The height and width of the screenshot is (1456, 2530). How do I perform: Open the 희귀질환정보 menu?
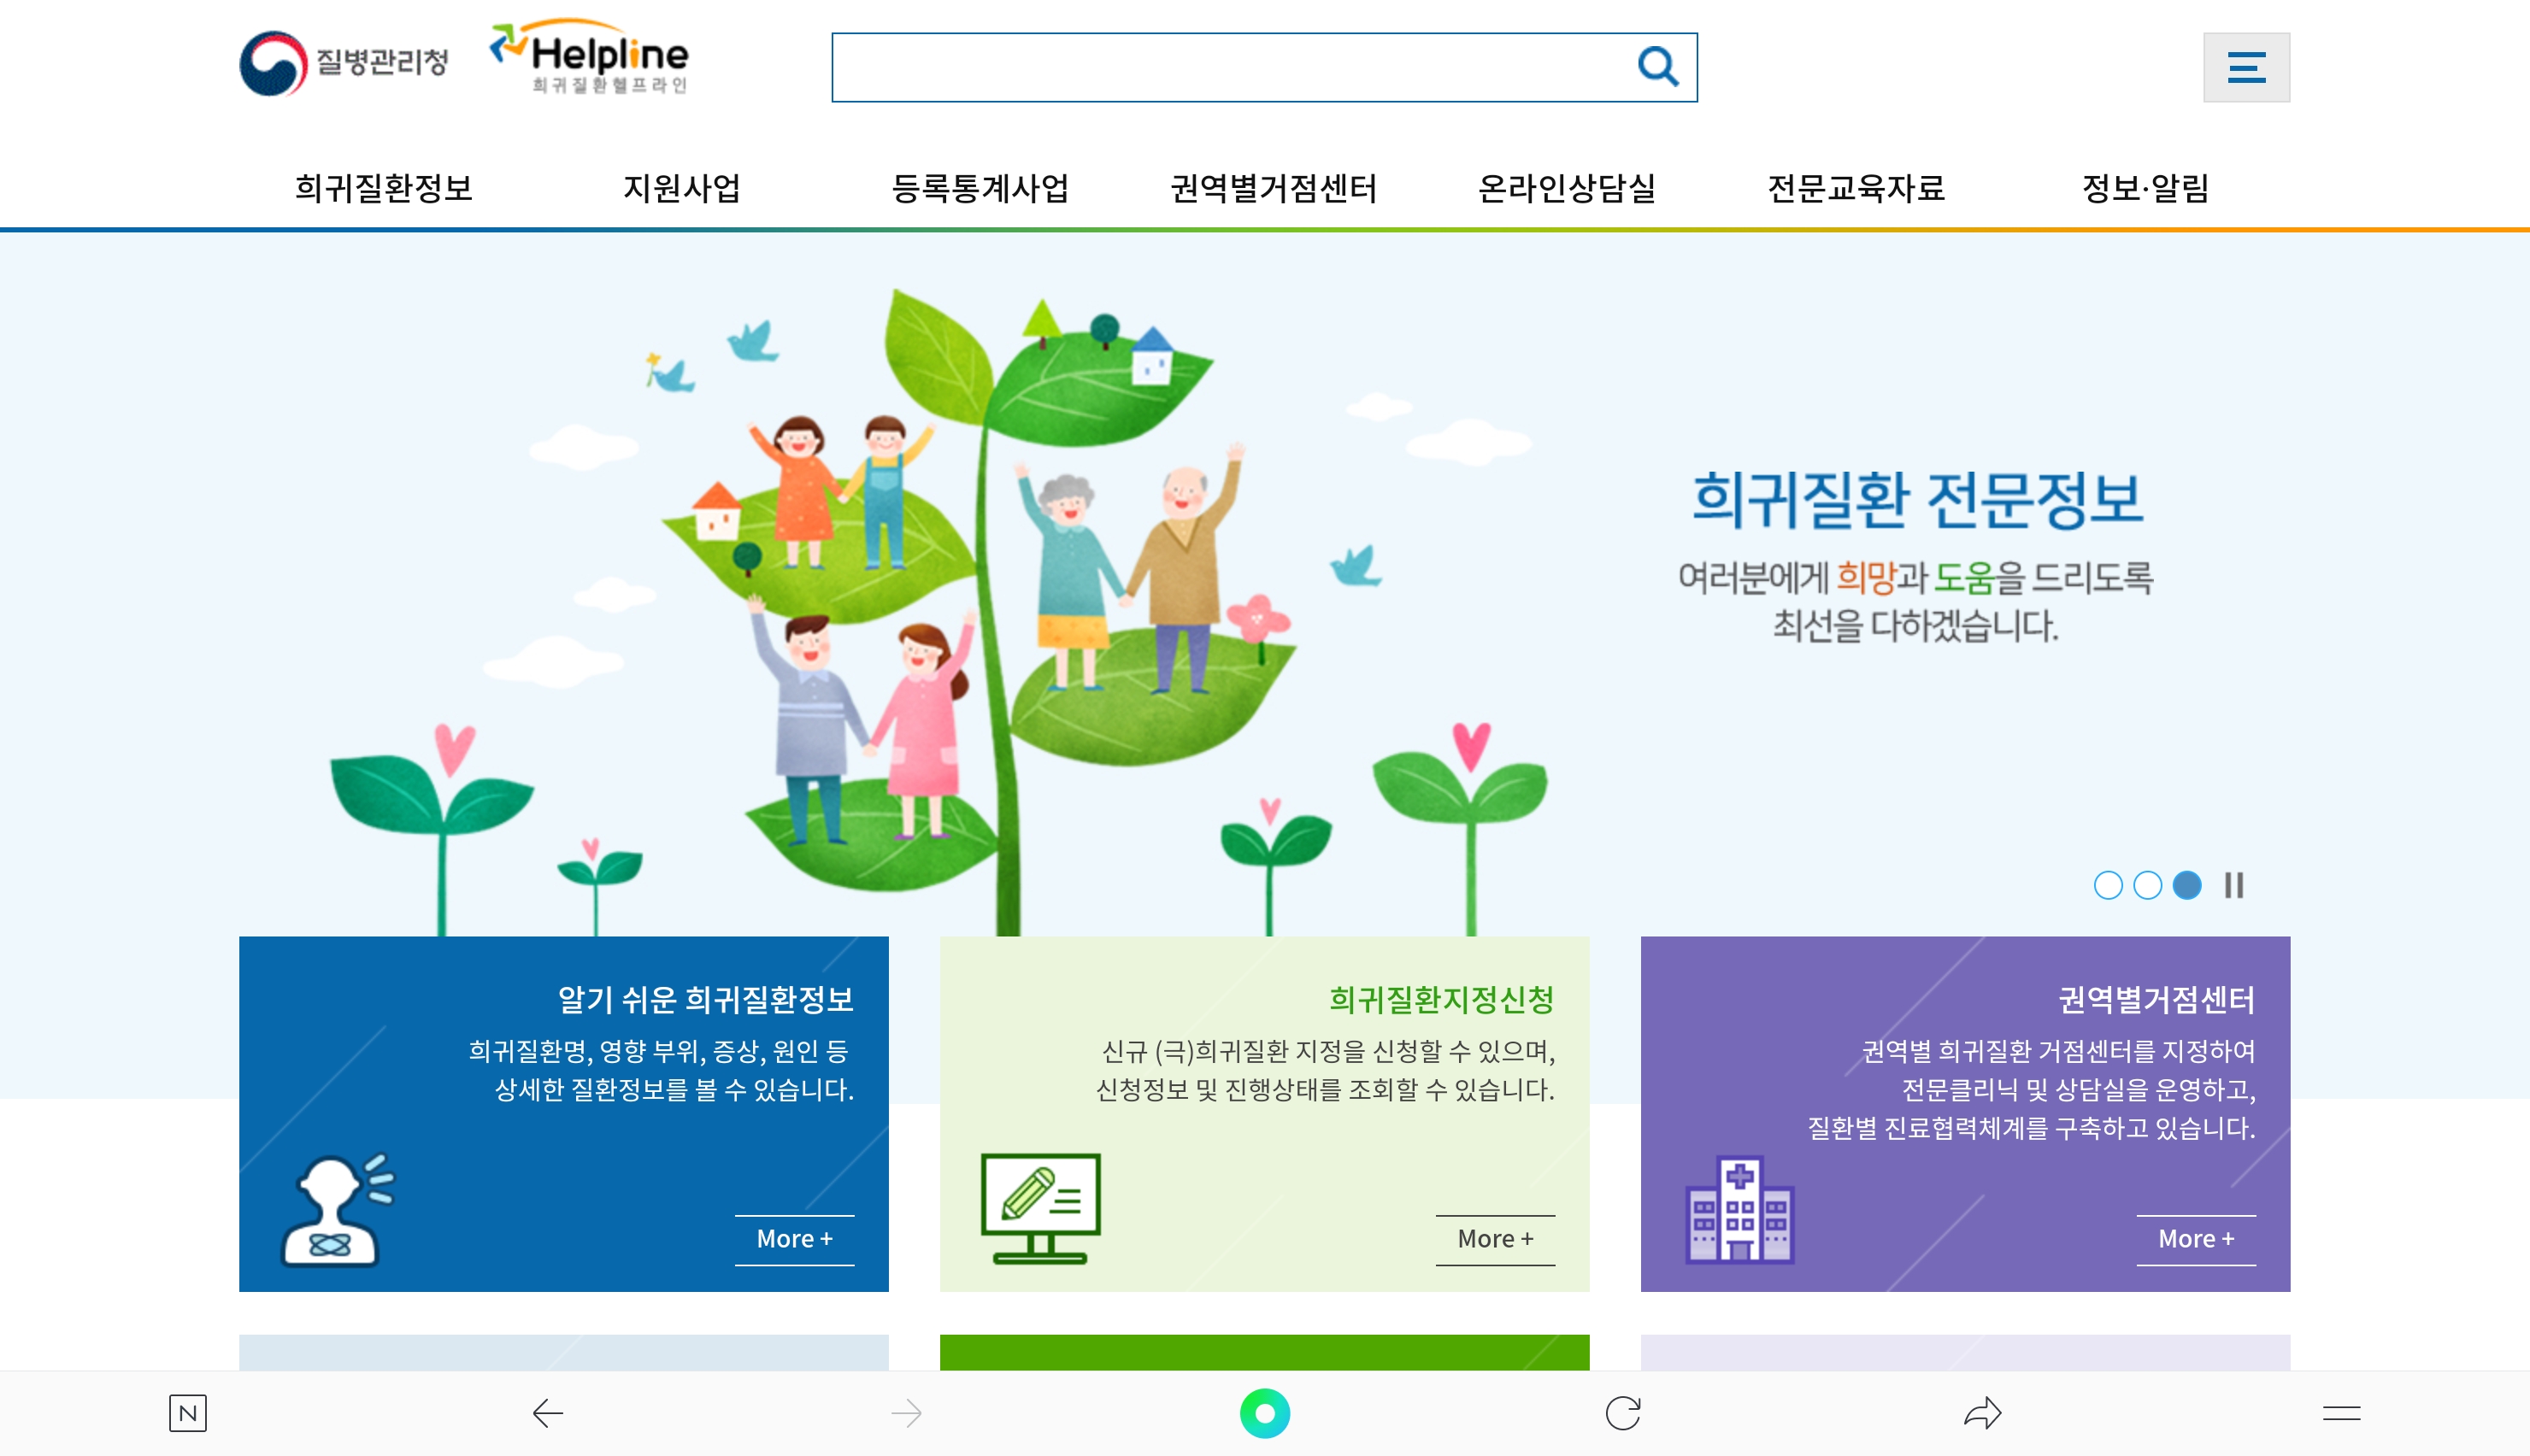[x=383, y=188]
